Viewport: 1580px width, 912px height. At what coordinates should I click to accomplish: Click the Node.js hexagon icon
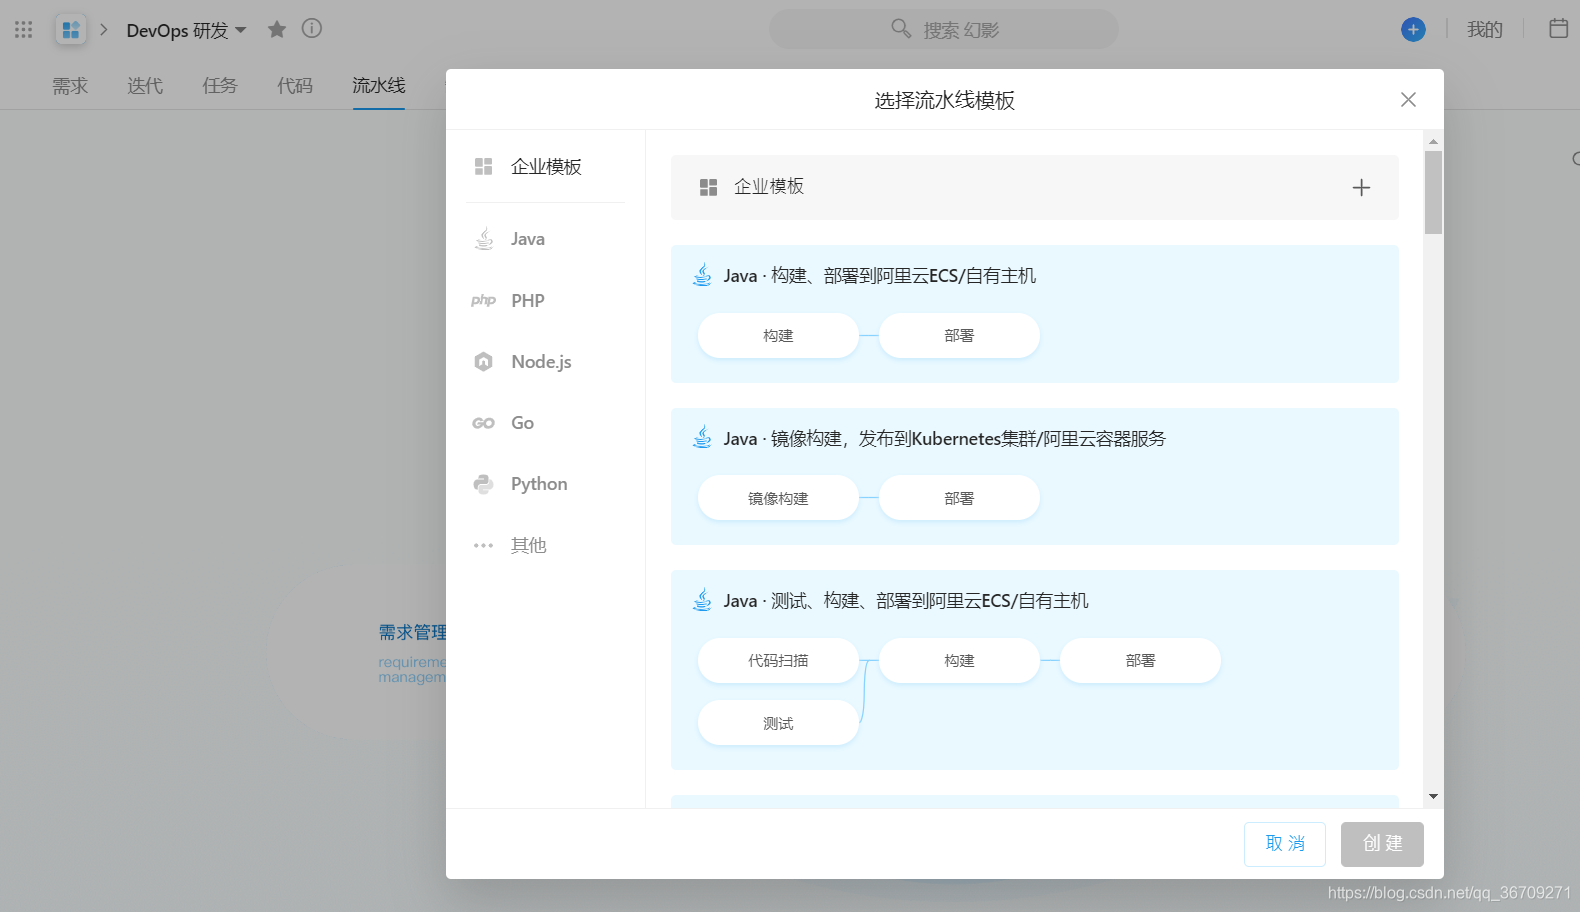click(484, 362)
